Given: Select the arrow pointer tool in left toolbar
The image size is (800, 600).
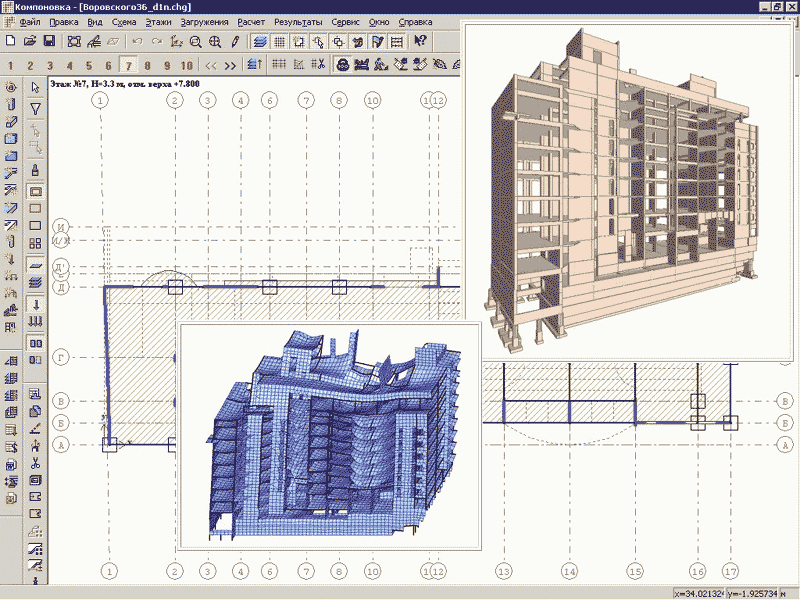Looking at the screenshot, I should pos(36,87).
